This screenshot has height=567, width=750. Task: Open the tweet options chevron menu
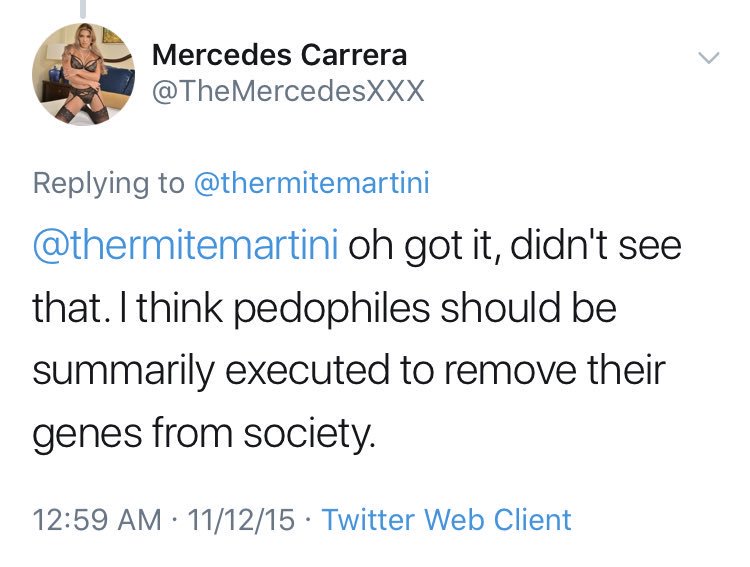tap(708, 58)
